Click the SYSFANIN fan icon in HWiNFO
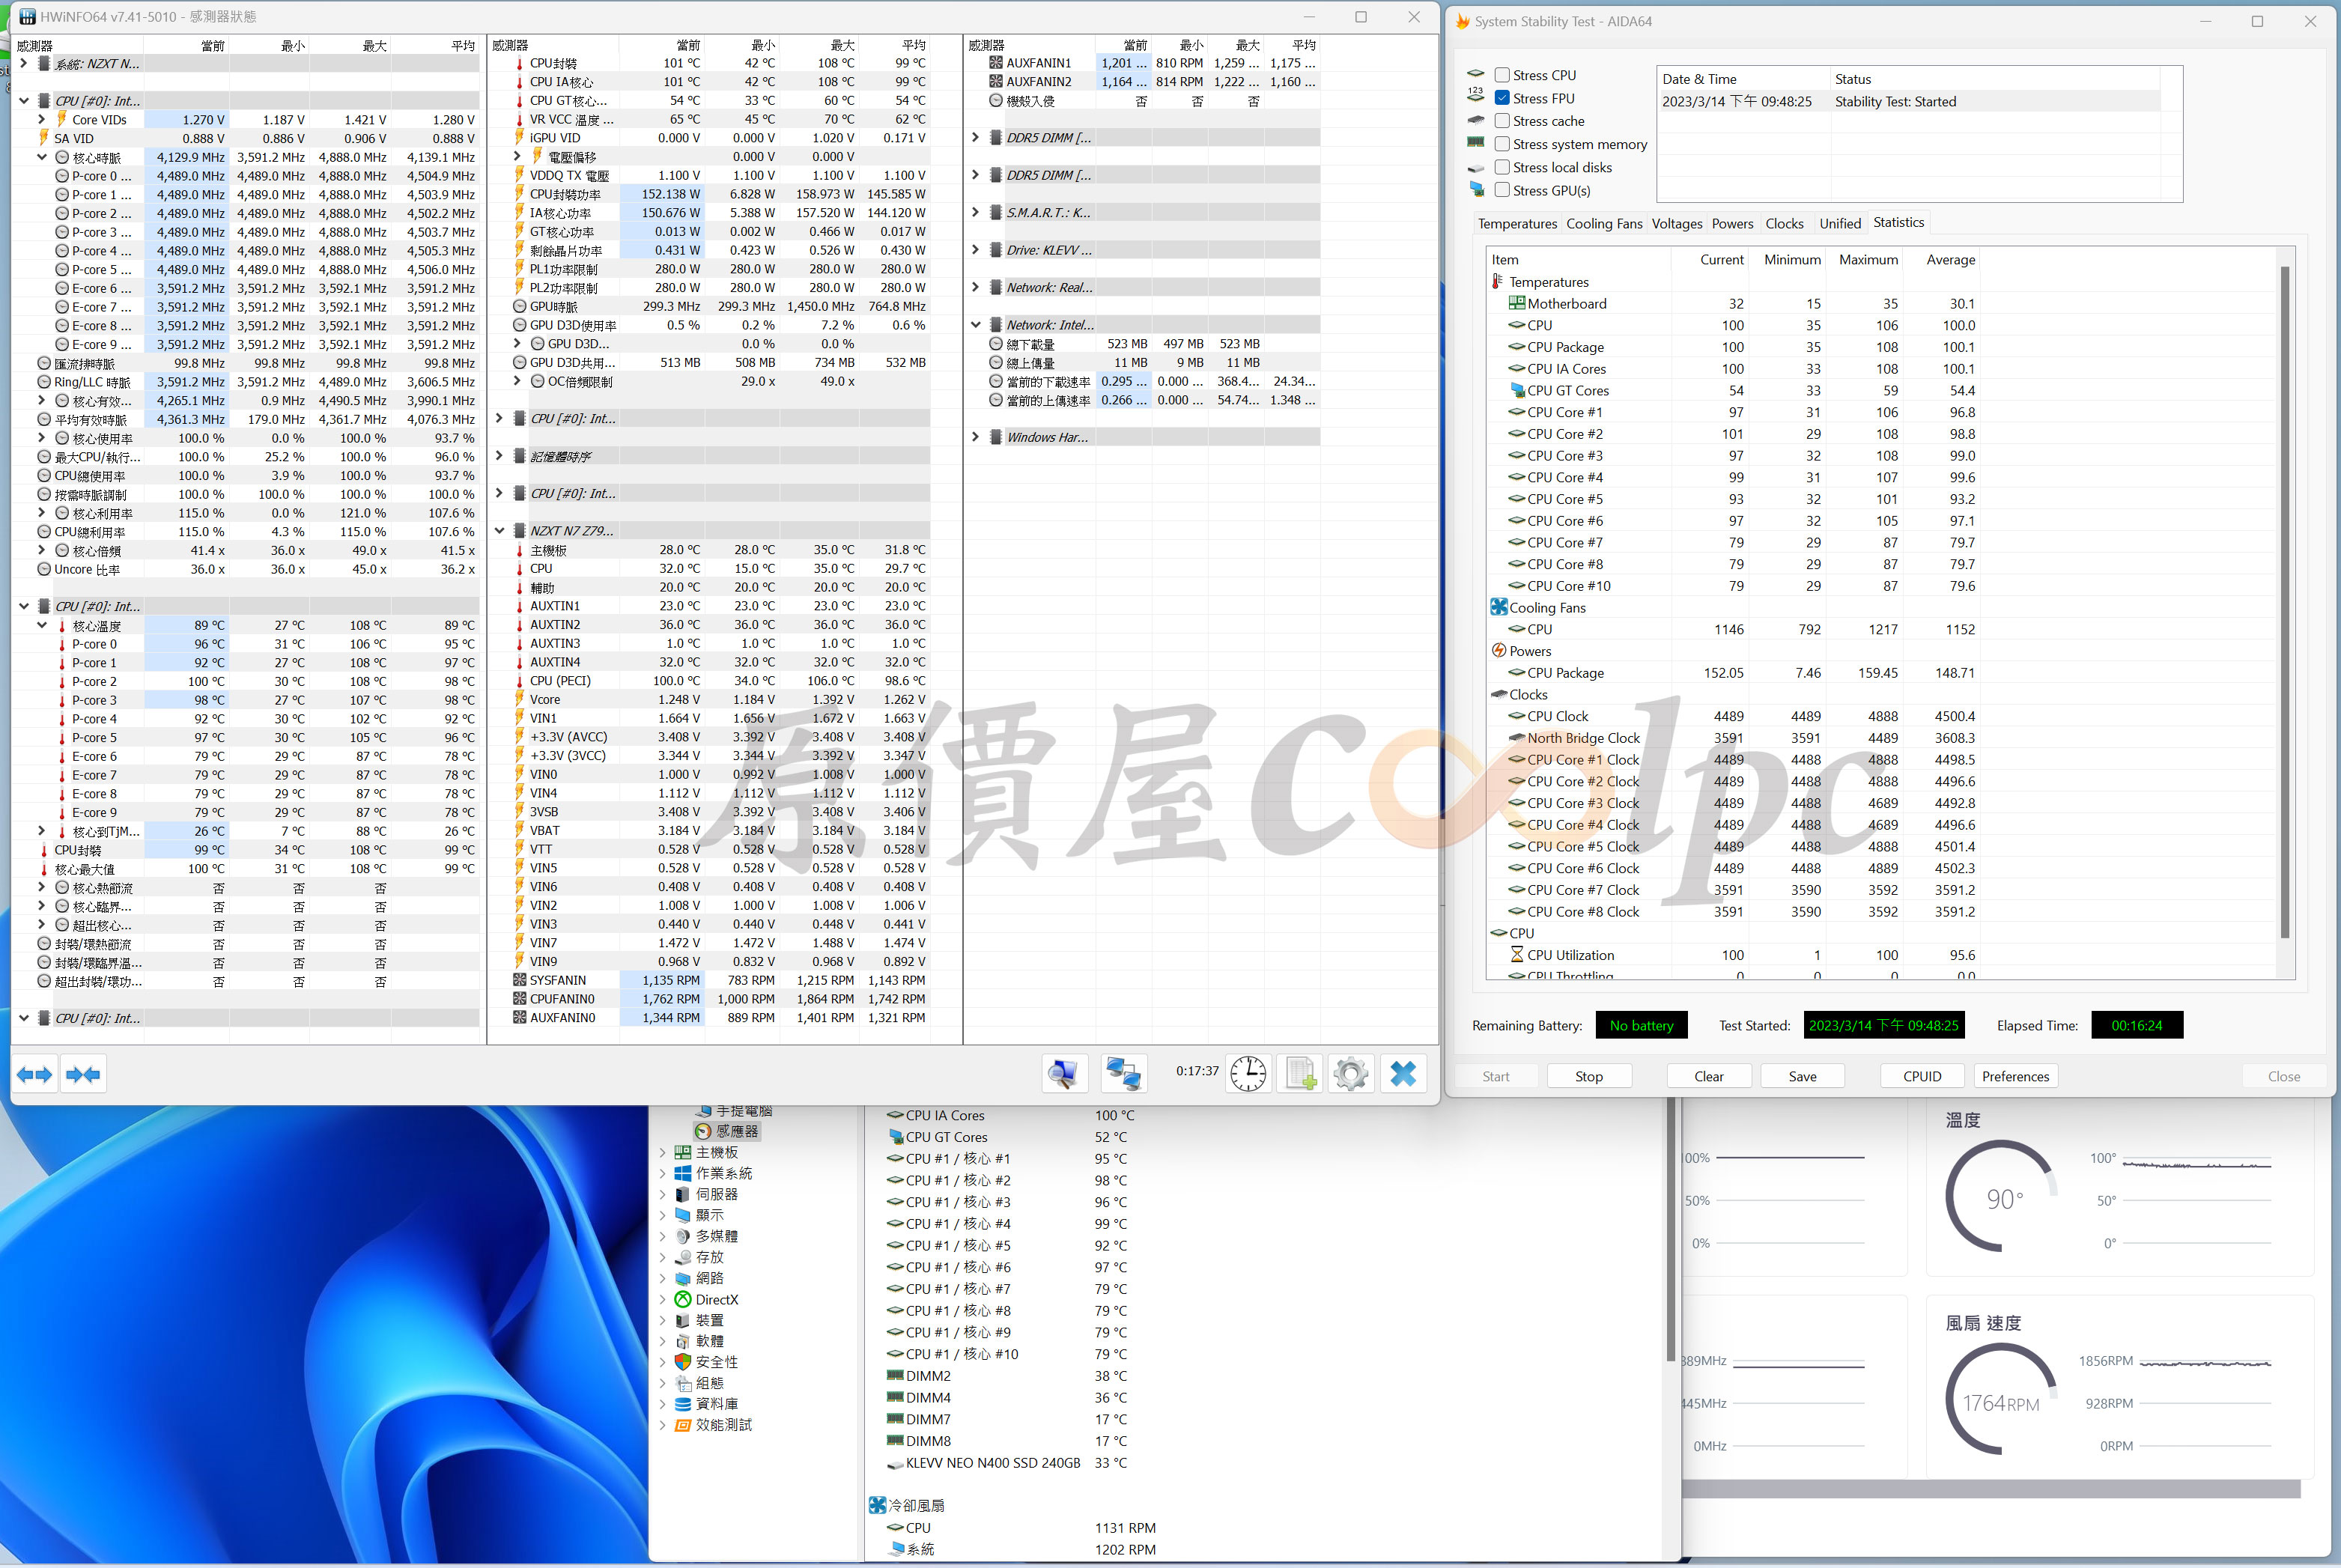 coord(519,981)
